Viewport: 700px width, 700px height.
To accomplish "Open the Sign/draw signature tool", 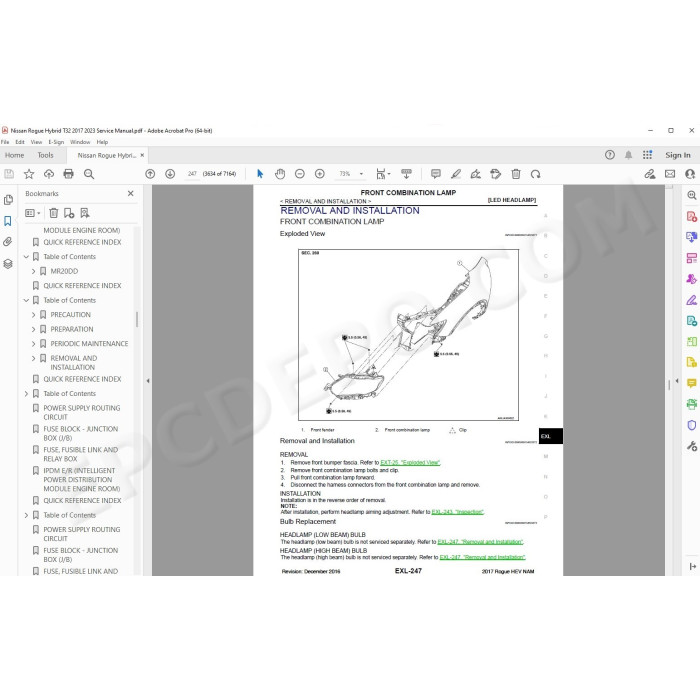I will [x=475, y=174].
